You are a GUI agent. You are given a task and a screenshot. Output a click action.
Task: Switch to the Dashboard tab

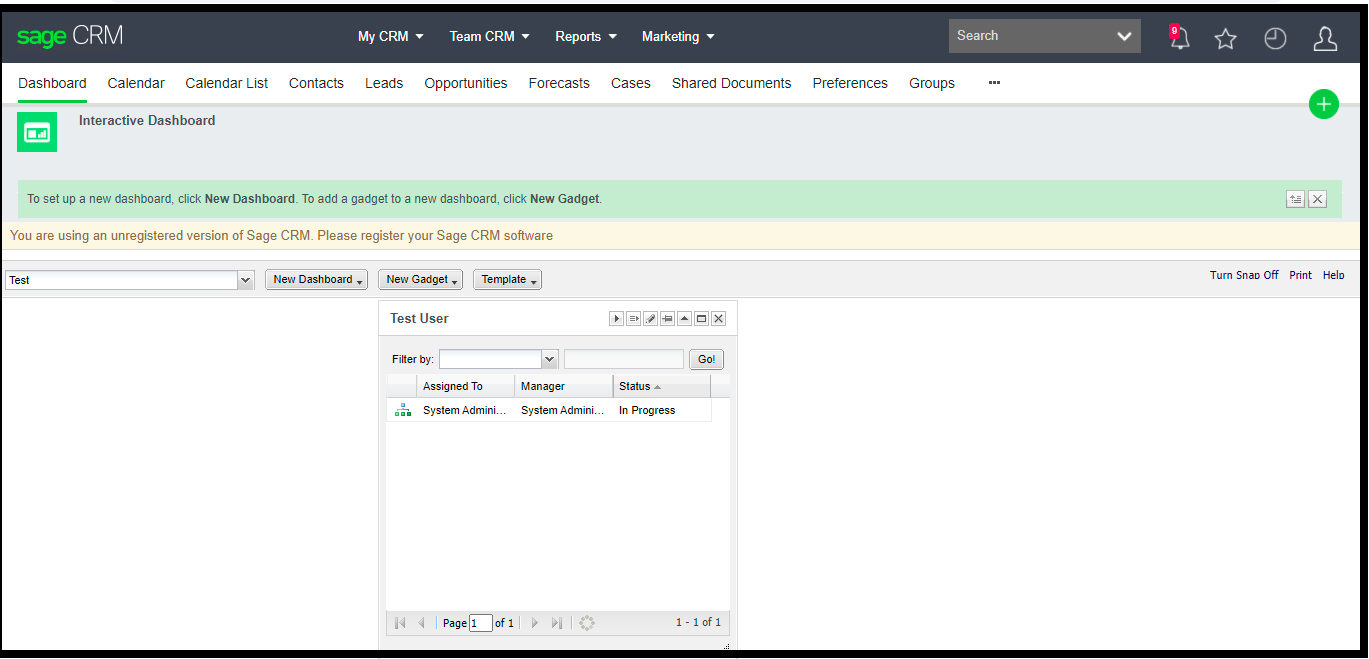pyautogui.click(x=52, y=83)
